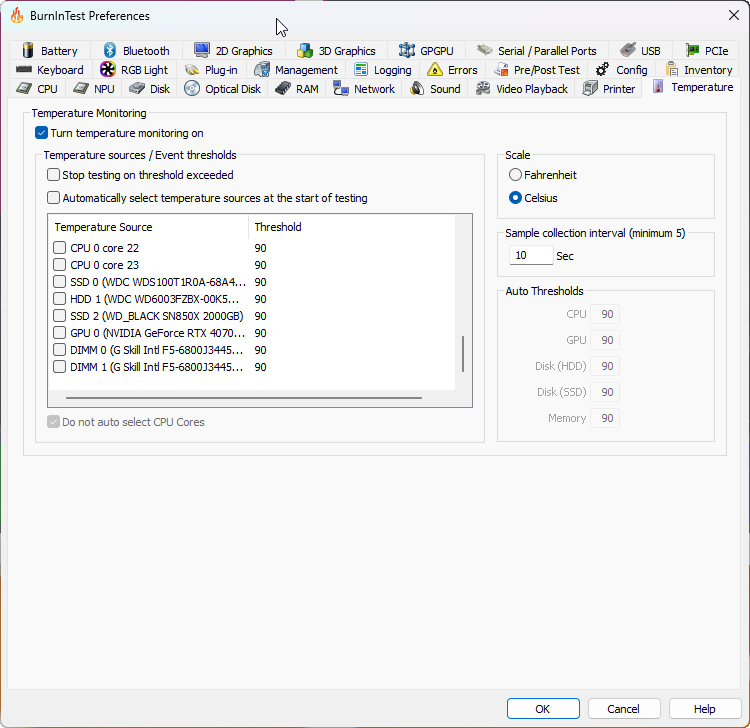
Task: Enable Stop testing on threshold exceeded
Action: 54,175
